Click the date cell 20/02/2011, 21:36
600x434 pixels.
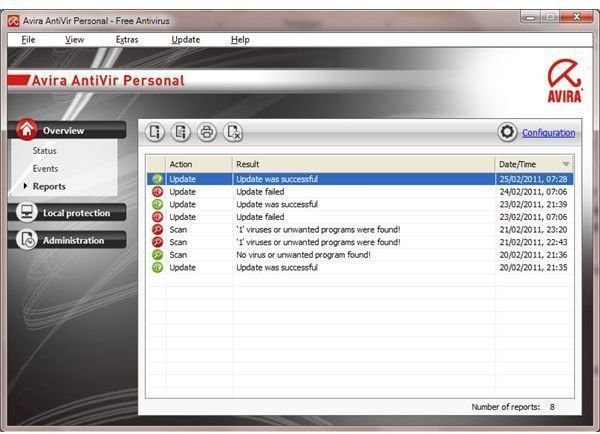point(533,255)
